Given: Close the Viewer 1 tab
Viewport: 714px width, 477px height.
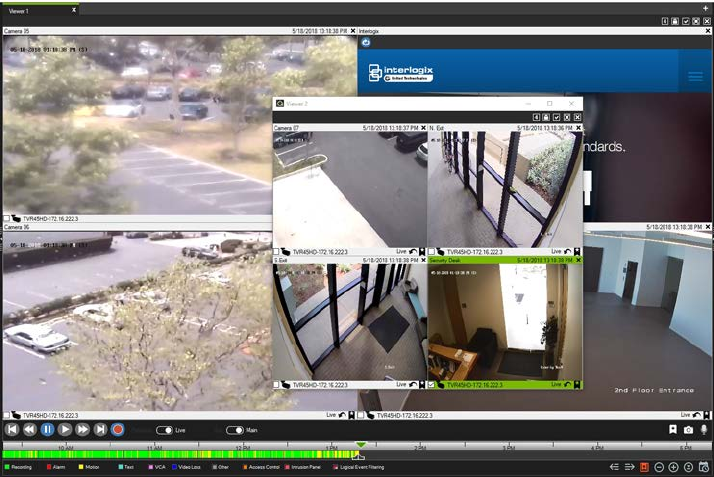Looking at the screenshot, I should pos(74,10).
